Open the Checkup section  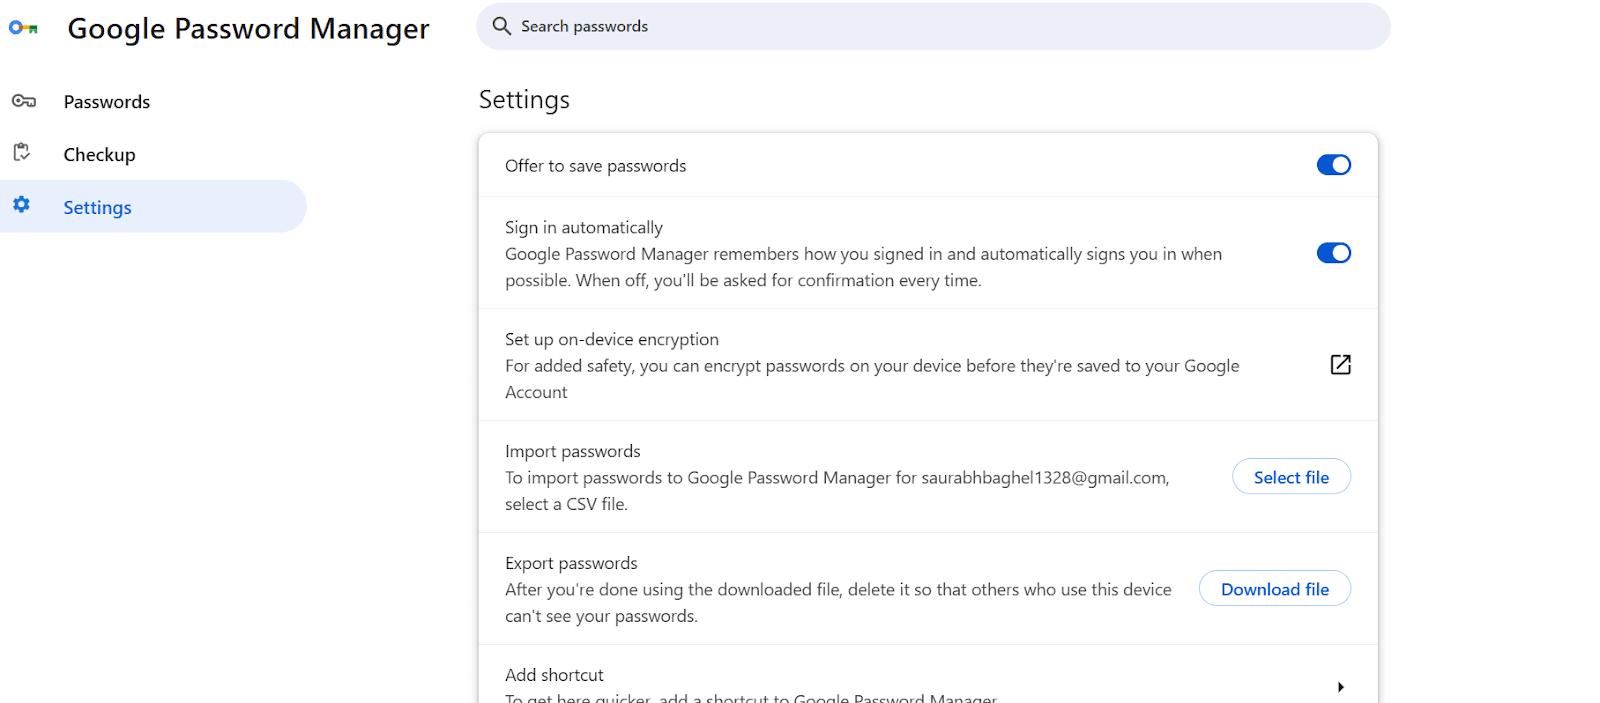99,153
